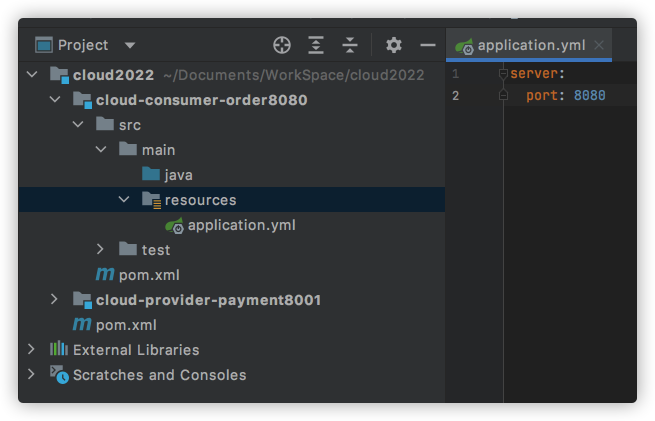The image size is (655, 421).
Task: Close the application.yml editor tab
Action: pos(599,45)
